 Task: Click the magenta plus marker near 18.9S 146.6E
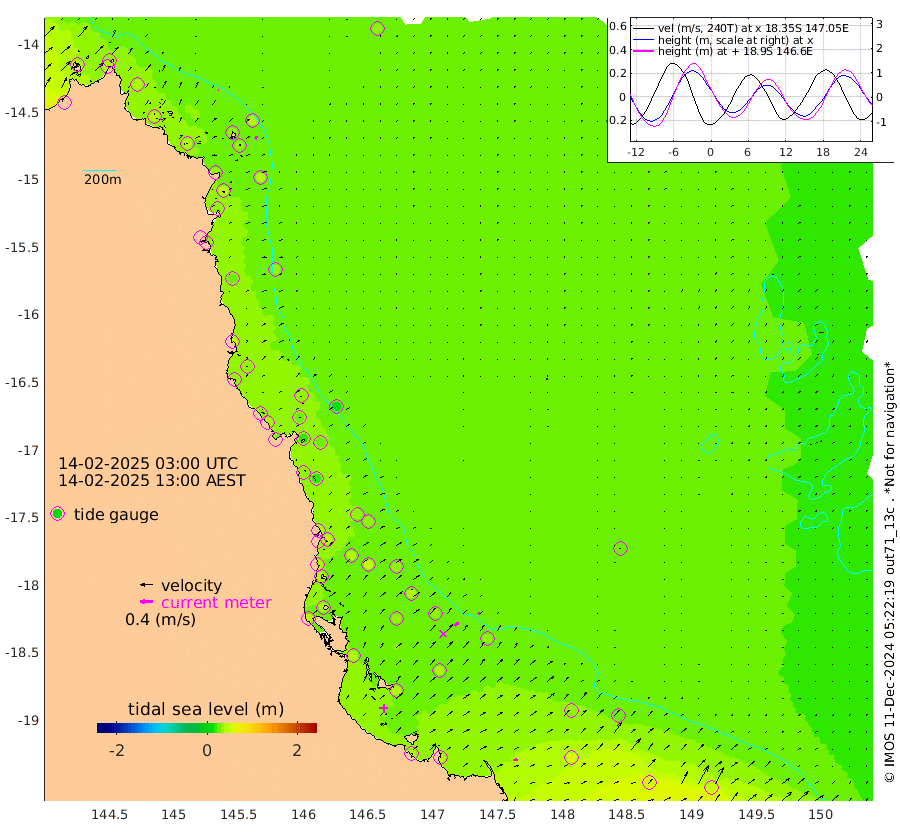[x=383, y=708]
